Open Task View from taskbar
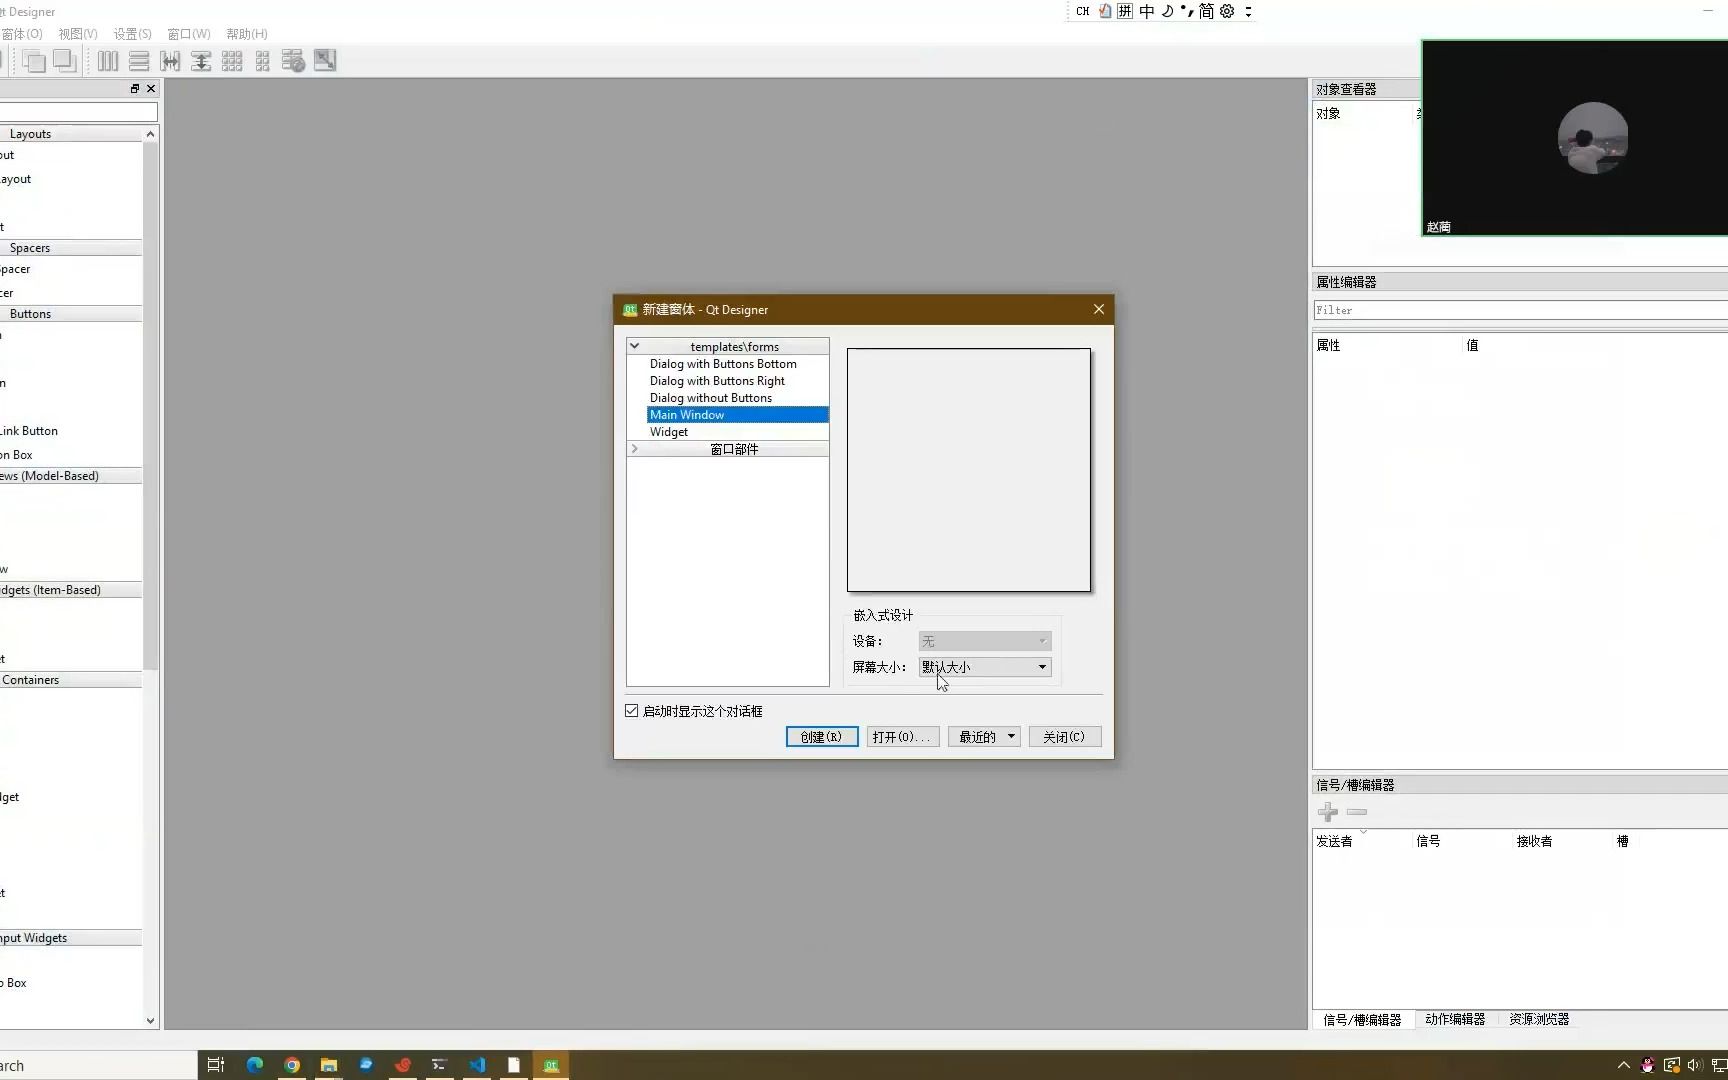 tap(216, 1065)
